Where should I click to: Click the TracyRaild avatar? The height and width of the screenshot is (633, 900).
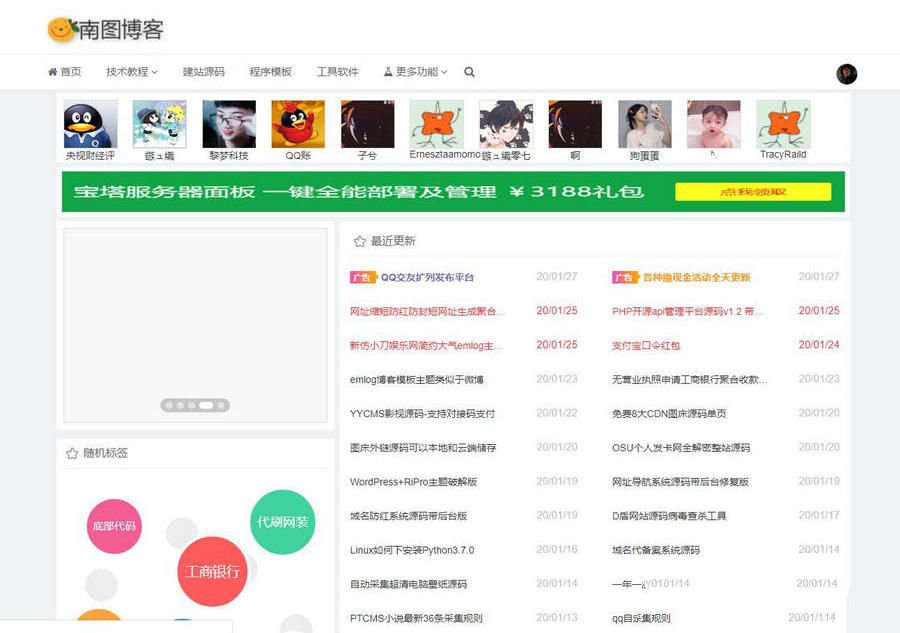pos(783,124)
